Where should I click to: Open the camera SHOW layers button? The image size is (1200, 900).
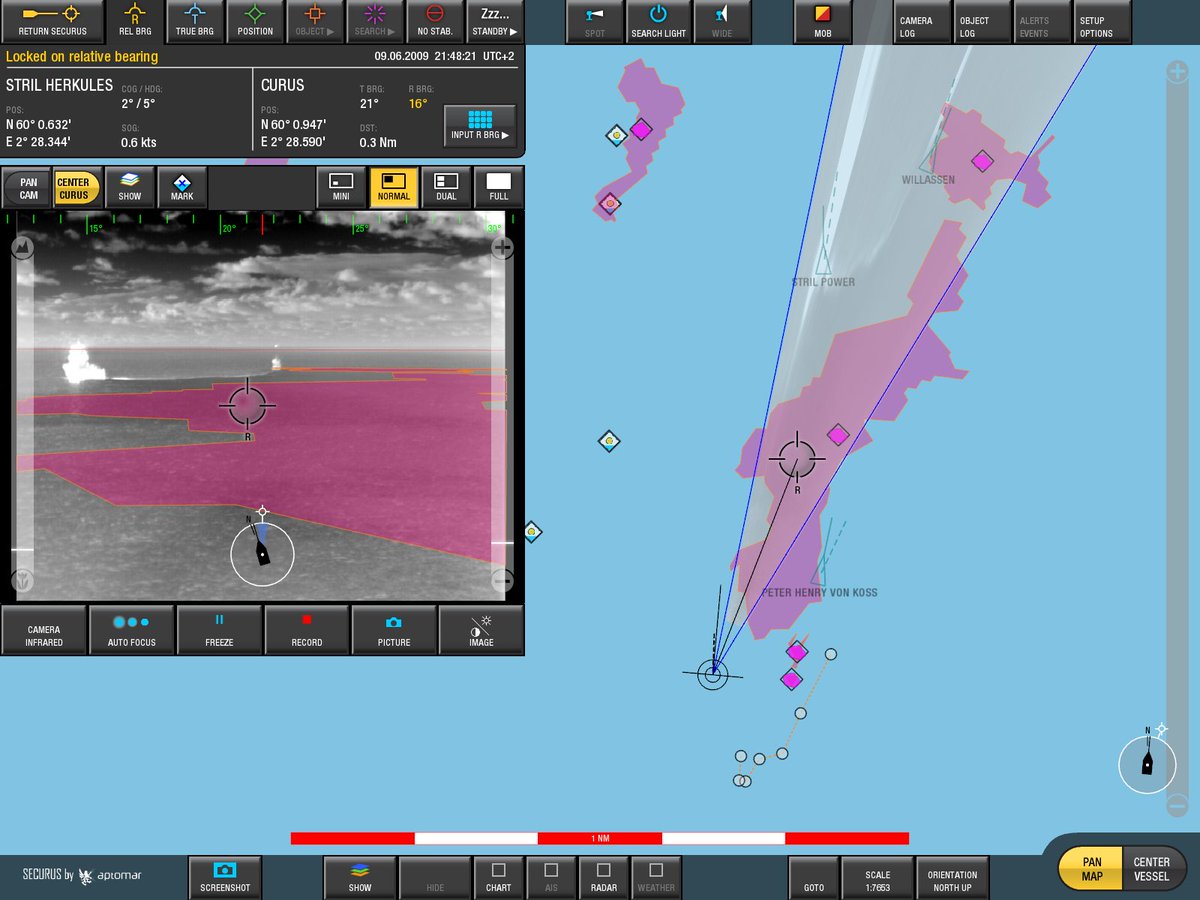pyautogui.click(x=130, y=186)
